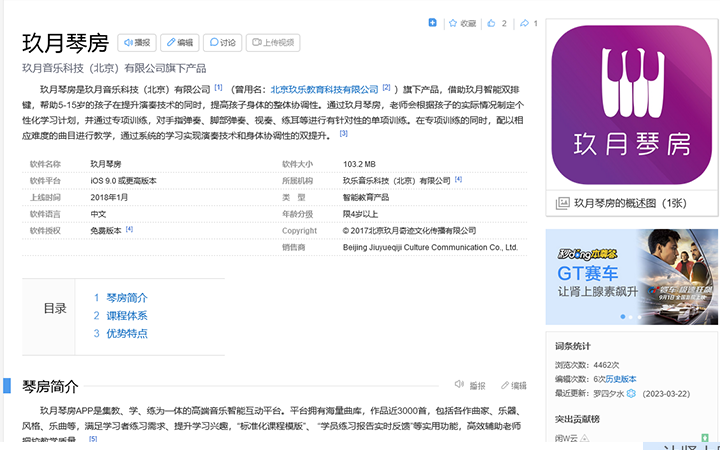Open the 北京玖乐教育科技有限公司 link
720x450 pixels.
325,89
